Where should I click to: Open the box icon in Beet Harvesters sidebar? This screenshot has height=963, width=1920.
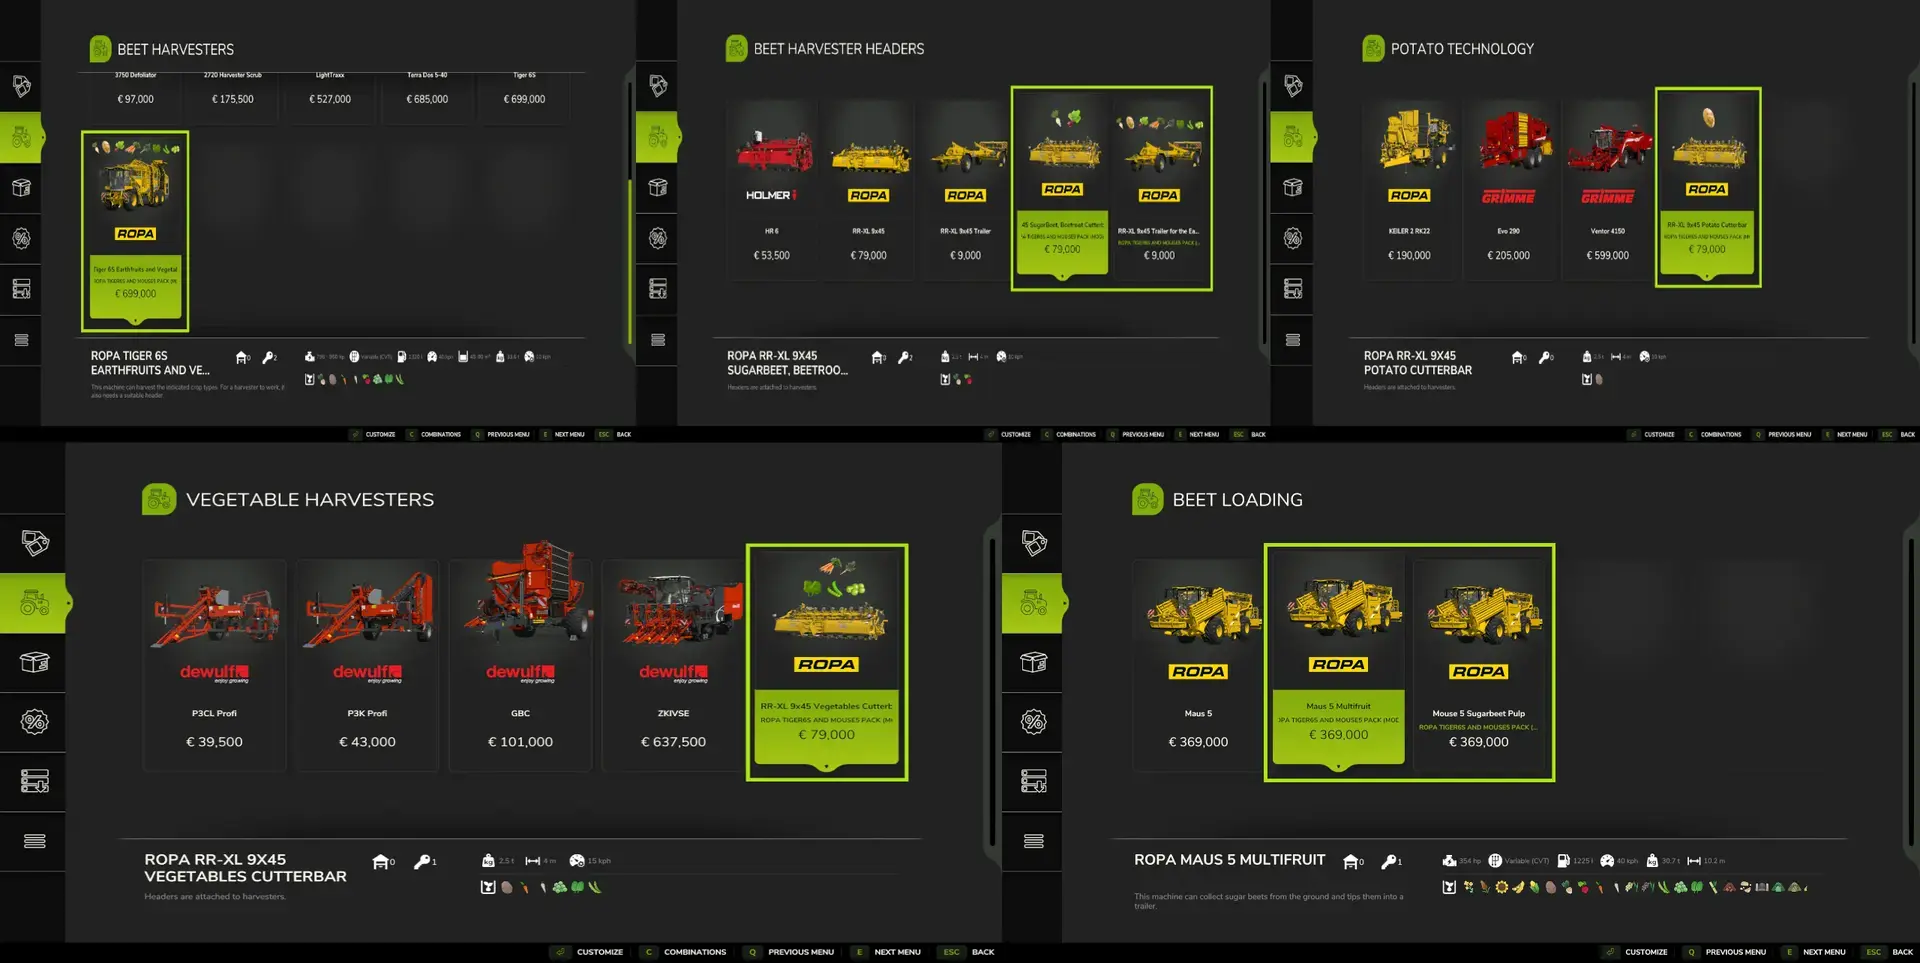(x=21, y=187)
